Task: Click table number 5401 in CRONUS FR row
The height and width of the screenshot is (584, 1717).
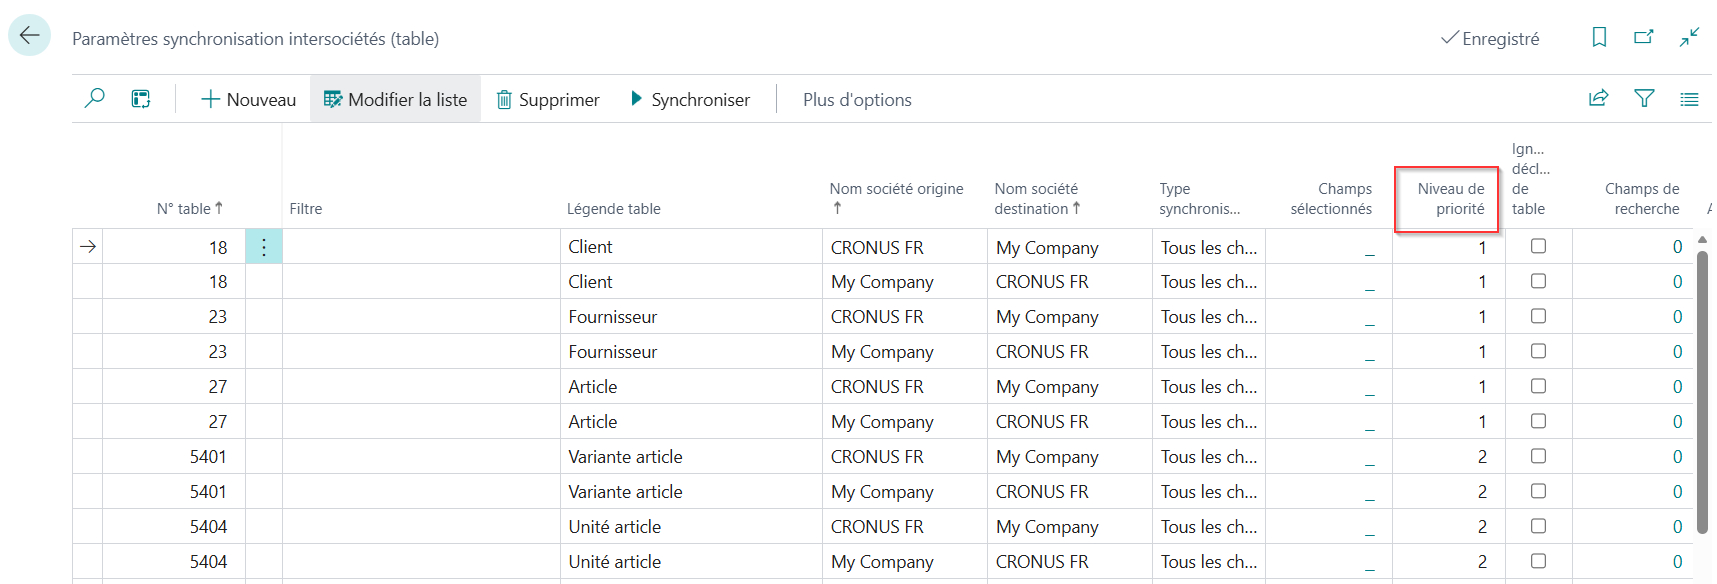Action: point(208,457)
